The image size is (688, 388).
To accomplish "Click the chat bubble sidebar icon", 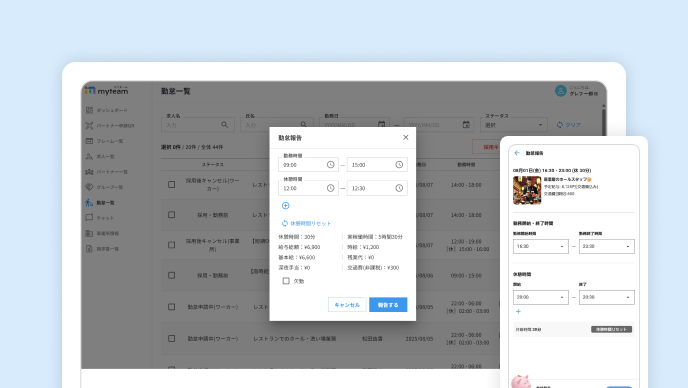I will click(89, 218).
